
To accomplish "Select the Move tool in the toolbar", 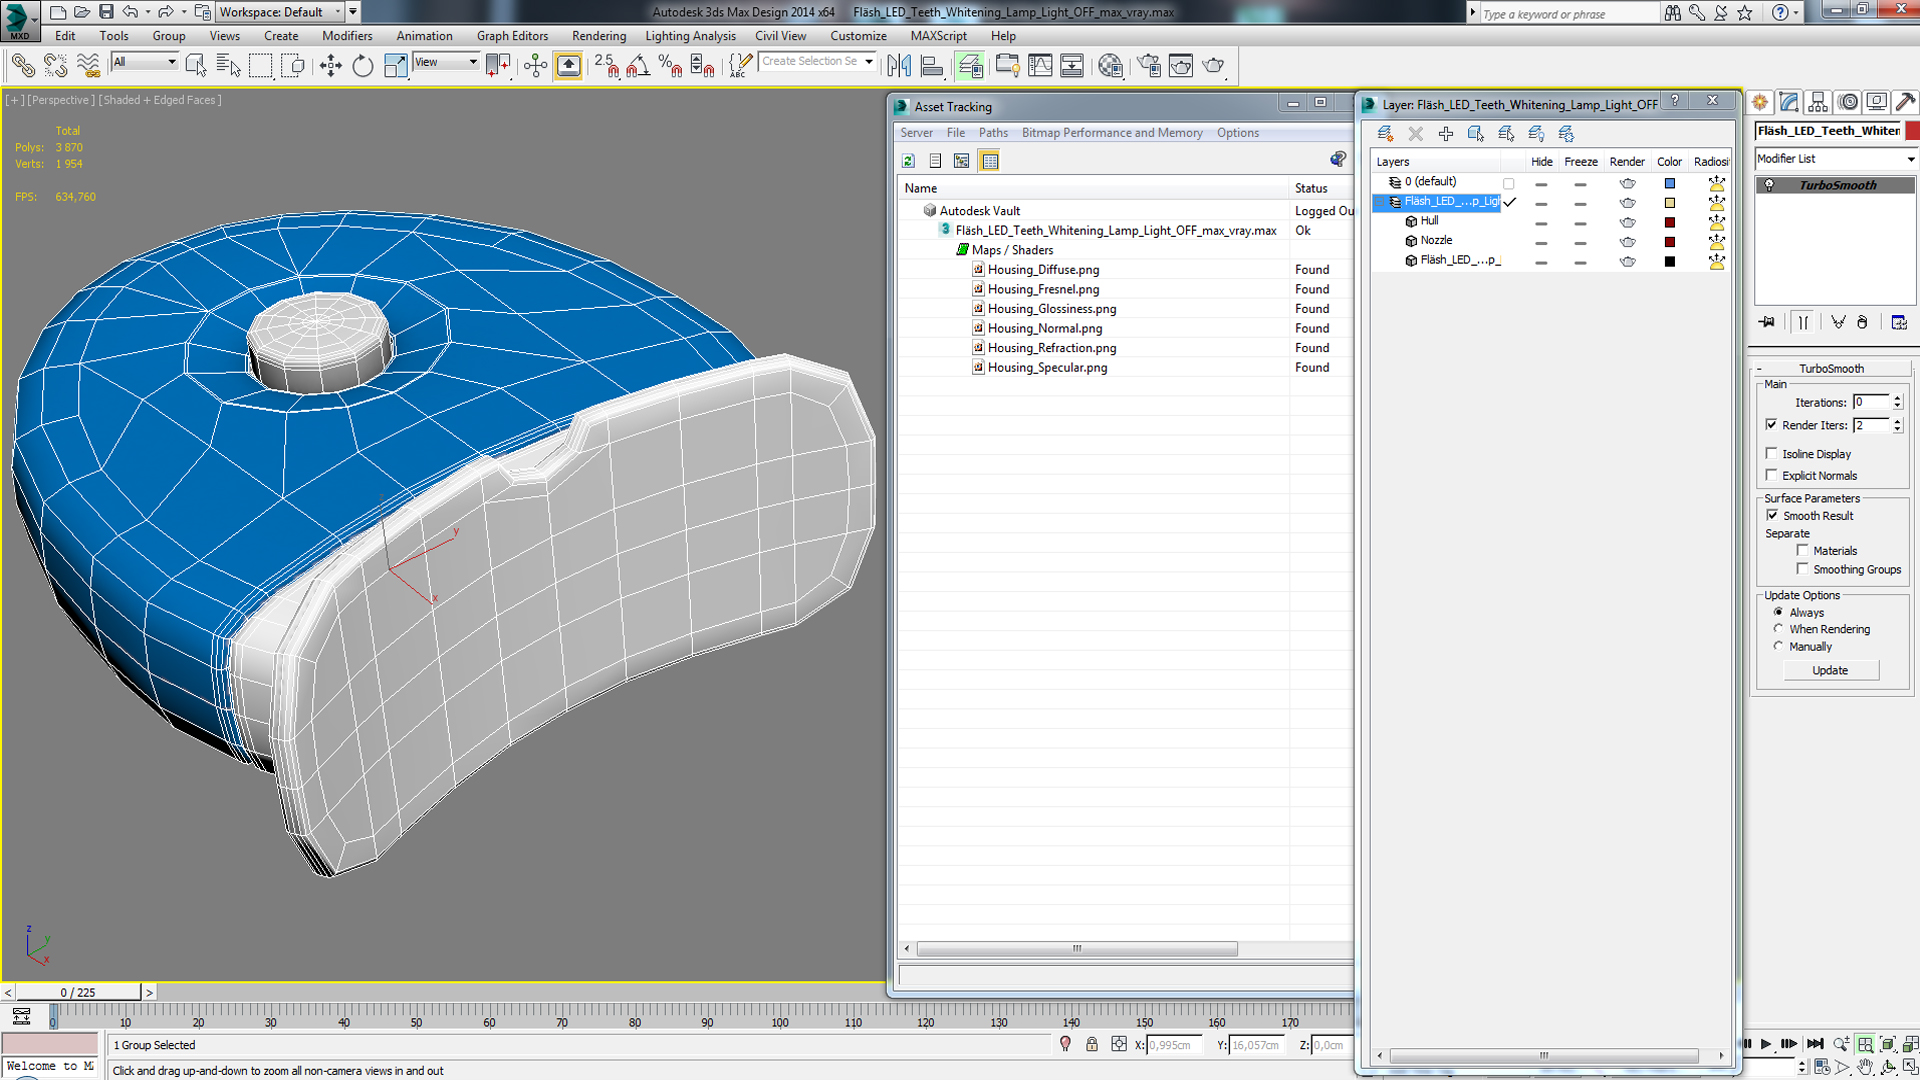I will coord(330,66).
